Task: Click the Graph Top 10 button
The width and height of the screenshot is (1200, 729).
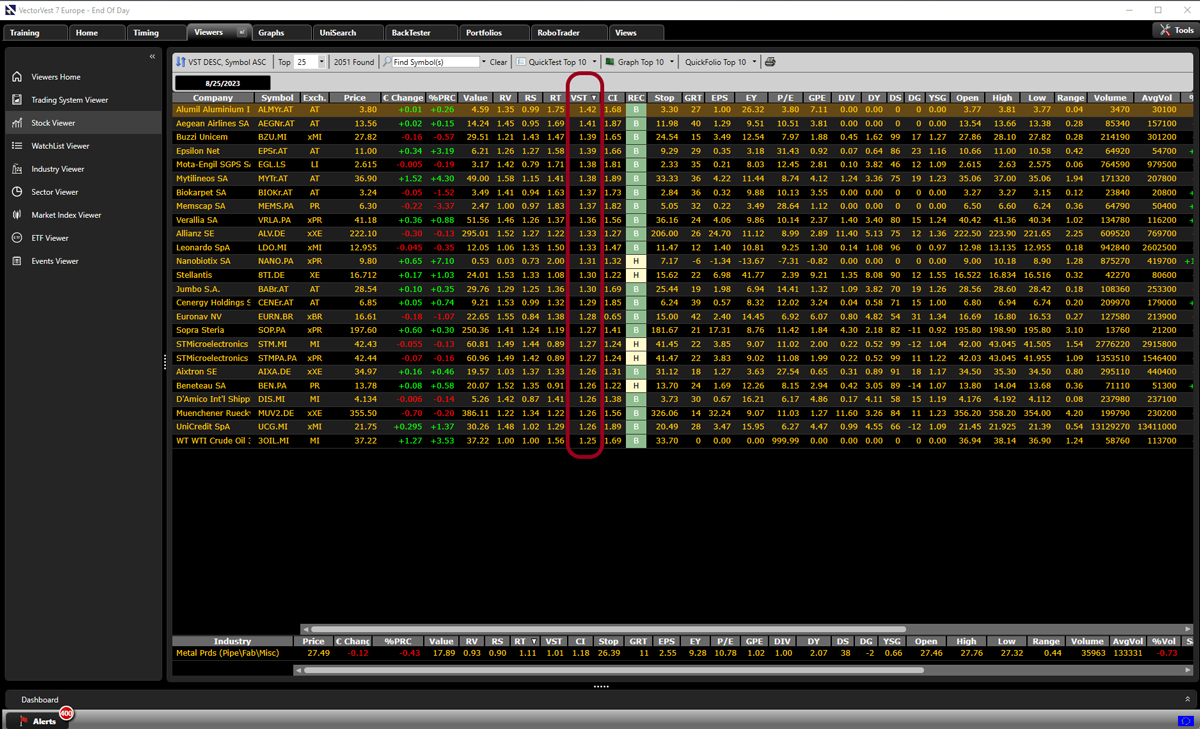Action: tap(634, 62)
